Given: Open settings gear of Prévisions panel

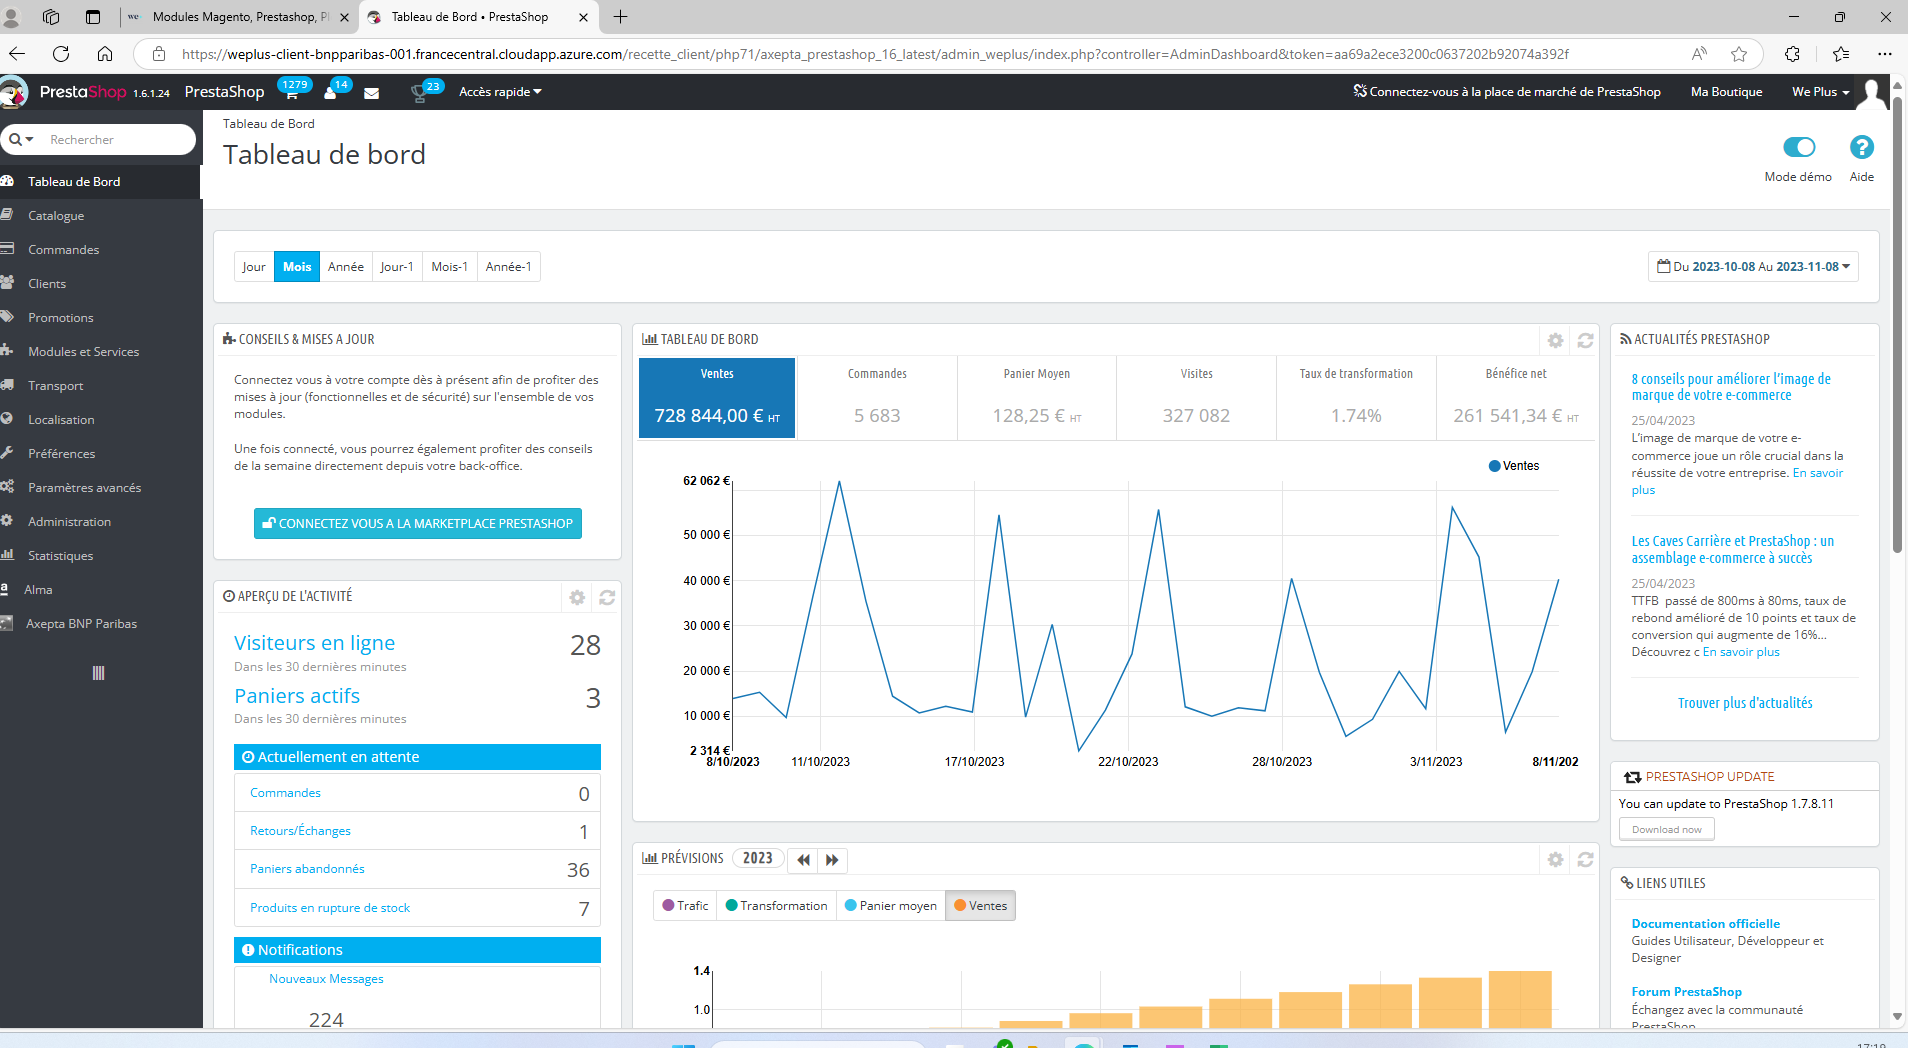Looking at the screenshot, I should [1555, 859].
